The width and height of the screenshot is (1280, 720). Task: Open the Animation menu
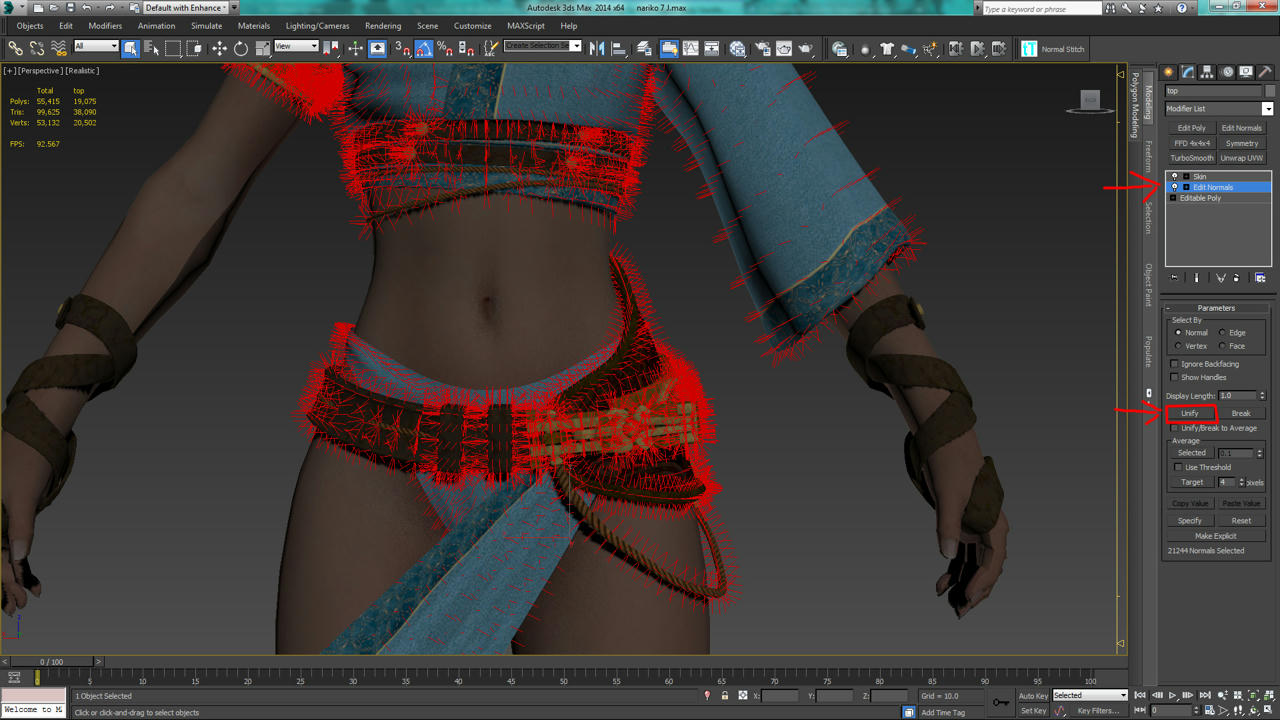coord(156,26)
